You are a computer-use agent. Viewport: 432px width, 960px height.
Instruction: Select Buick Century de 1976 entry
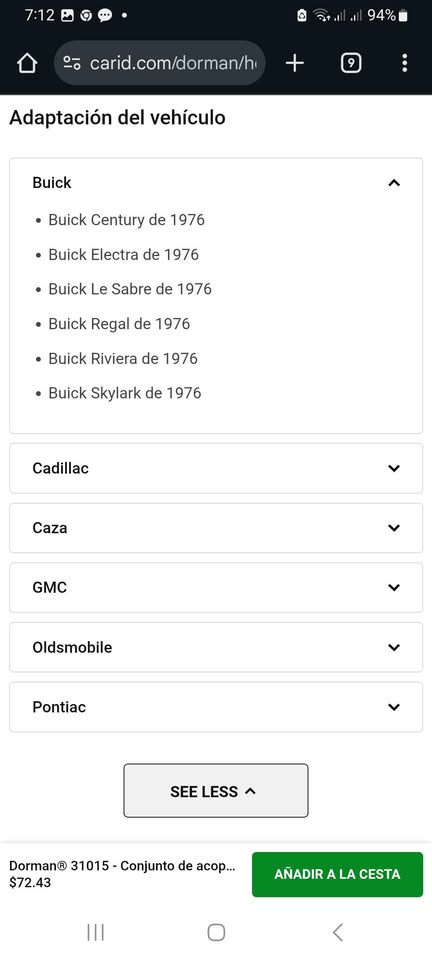tap(127, 219)
